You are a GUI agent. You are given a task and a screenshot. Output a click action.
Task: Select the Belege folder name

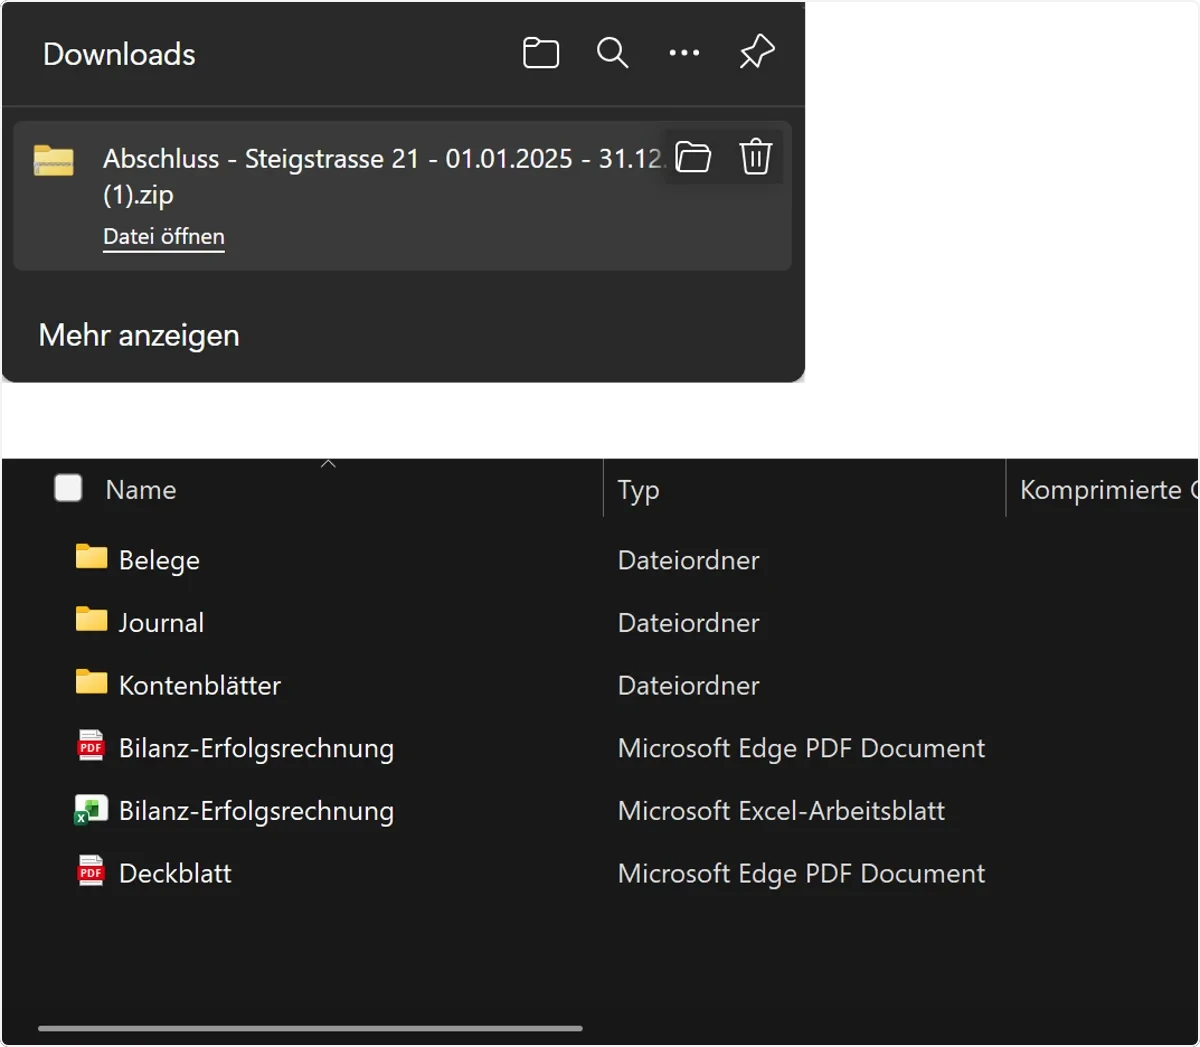click(159, 561)
